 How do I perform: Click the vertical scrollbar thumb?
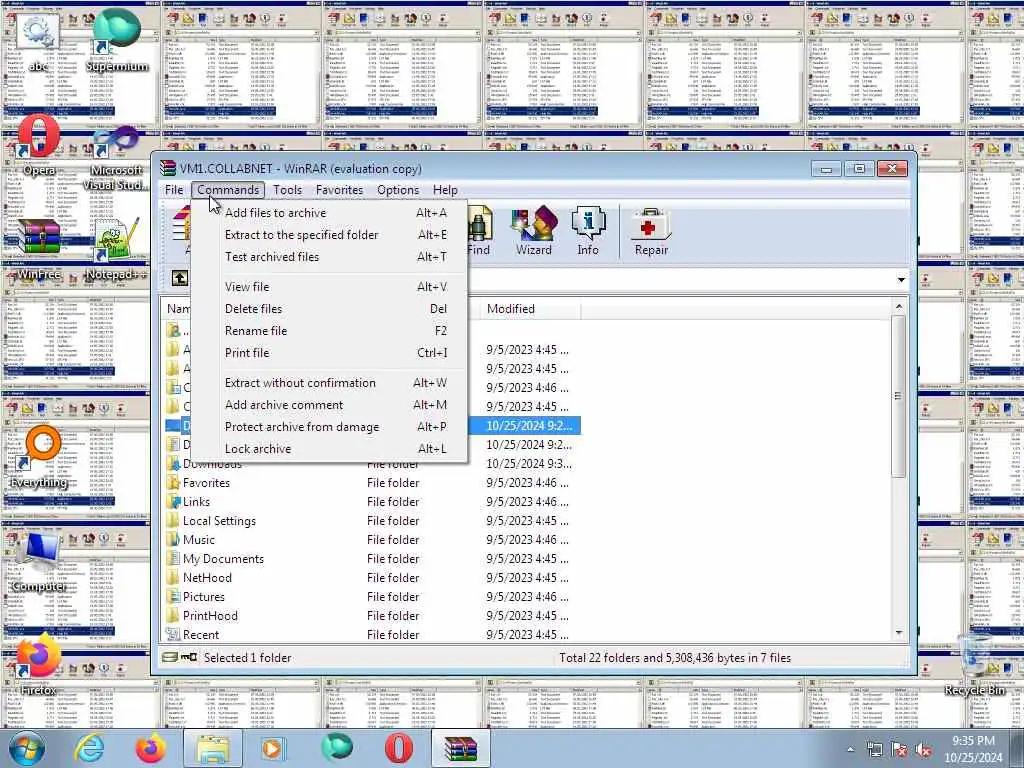coord(899,396)
